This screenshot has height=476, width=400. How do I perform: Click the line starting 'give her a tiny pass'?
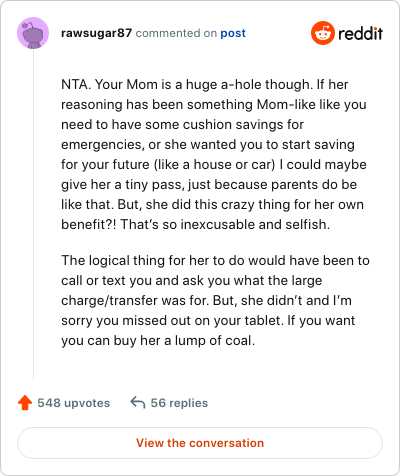[209, 184]
